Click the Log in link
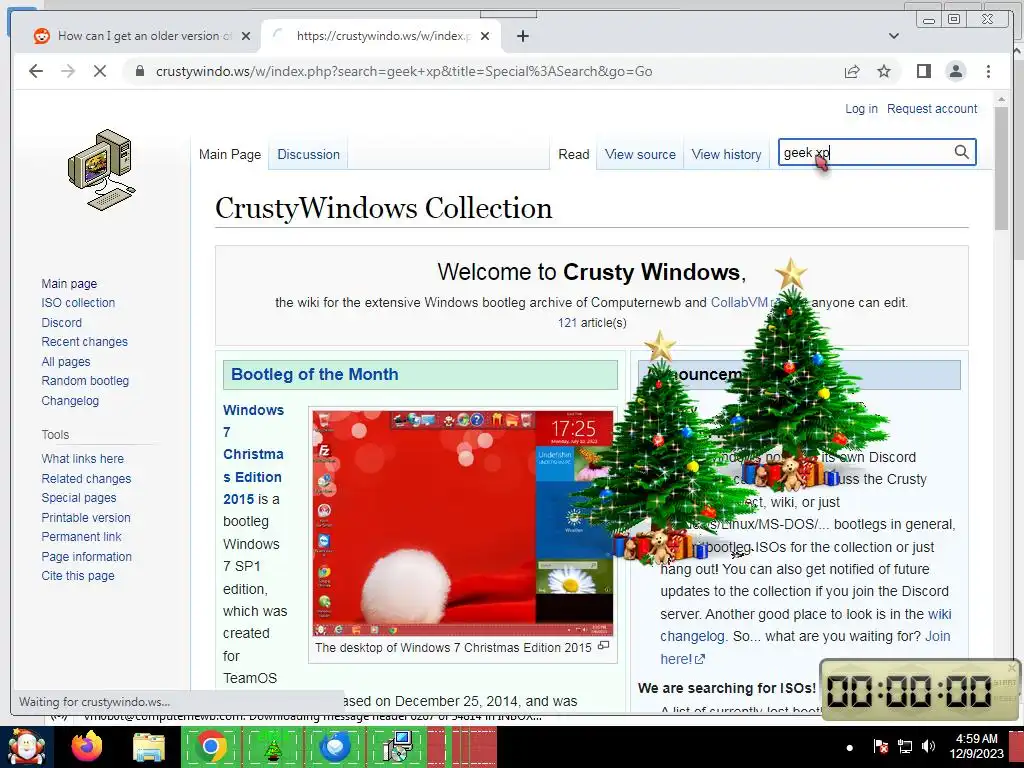 coord(861,108)
